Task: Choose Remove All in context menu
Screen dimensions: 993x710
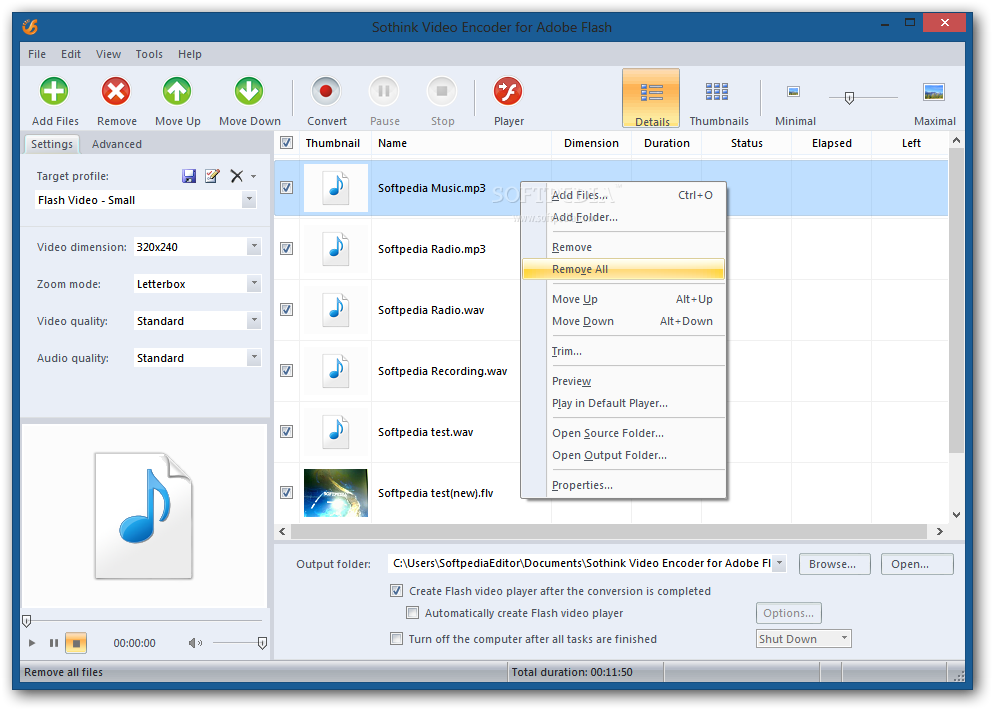Action: pos(623,269)
